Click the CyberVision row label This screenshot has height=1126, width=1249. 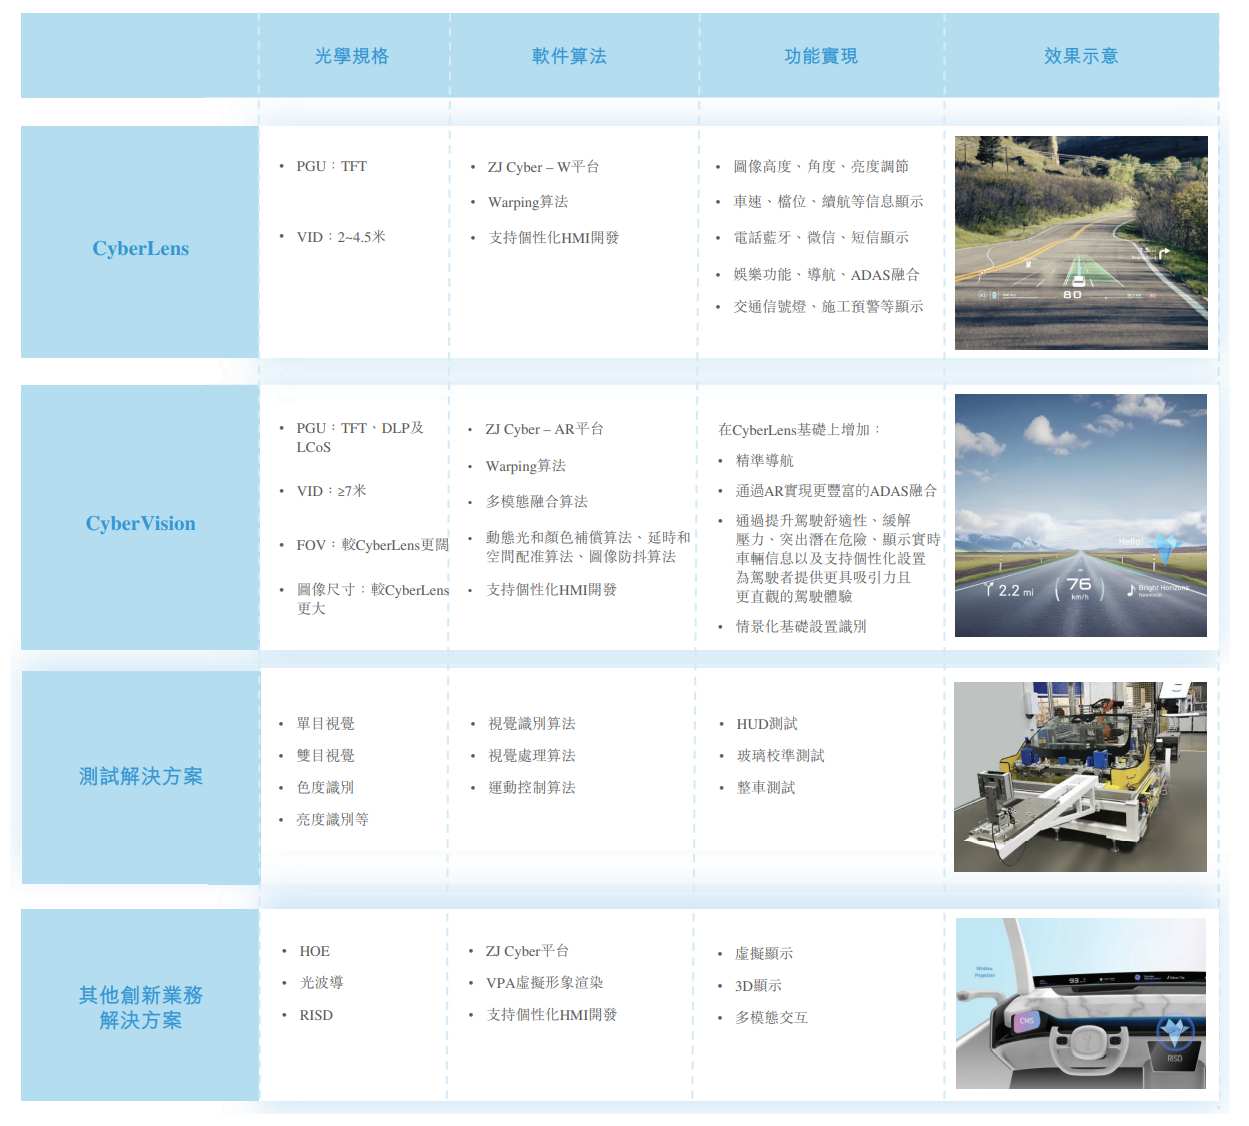(140, 524)
